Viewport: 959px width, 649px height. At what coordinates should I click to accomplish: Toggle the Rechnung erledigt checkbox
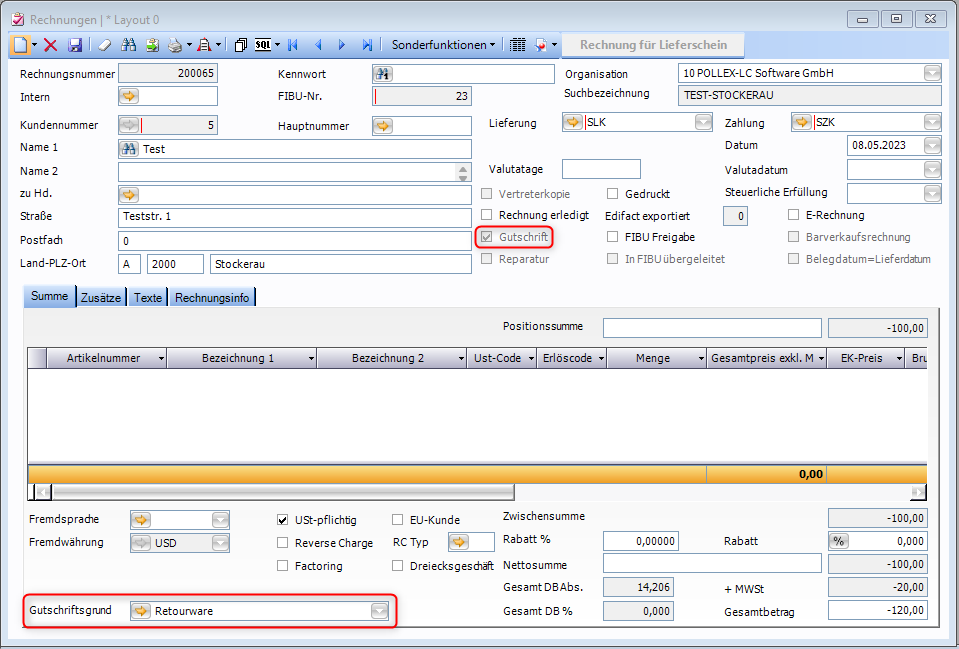pos(488,215)
